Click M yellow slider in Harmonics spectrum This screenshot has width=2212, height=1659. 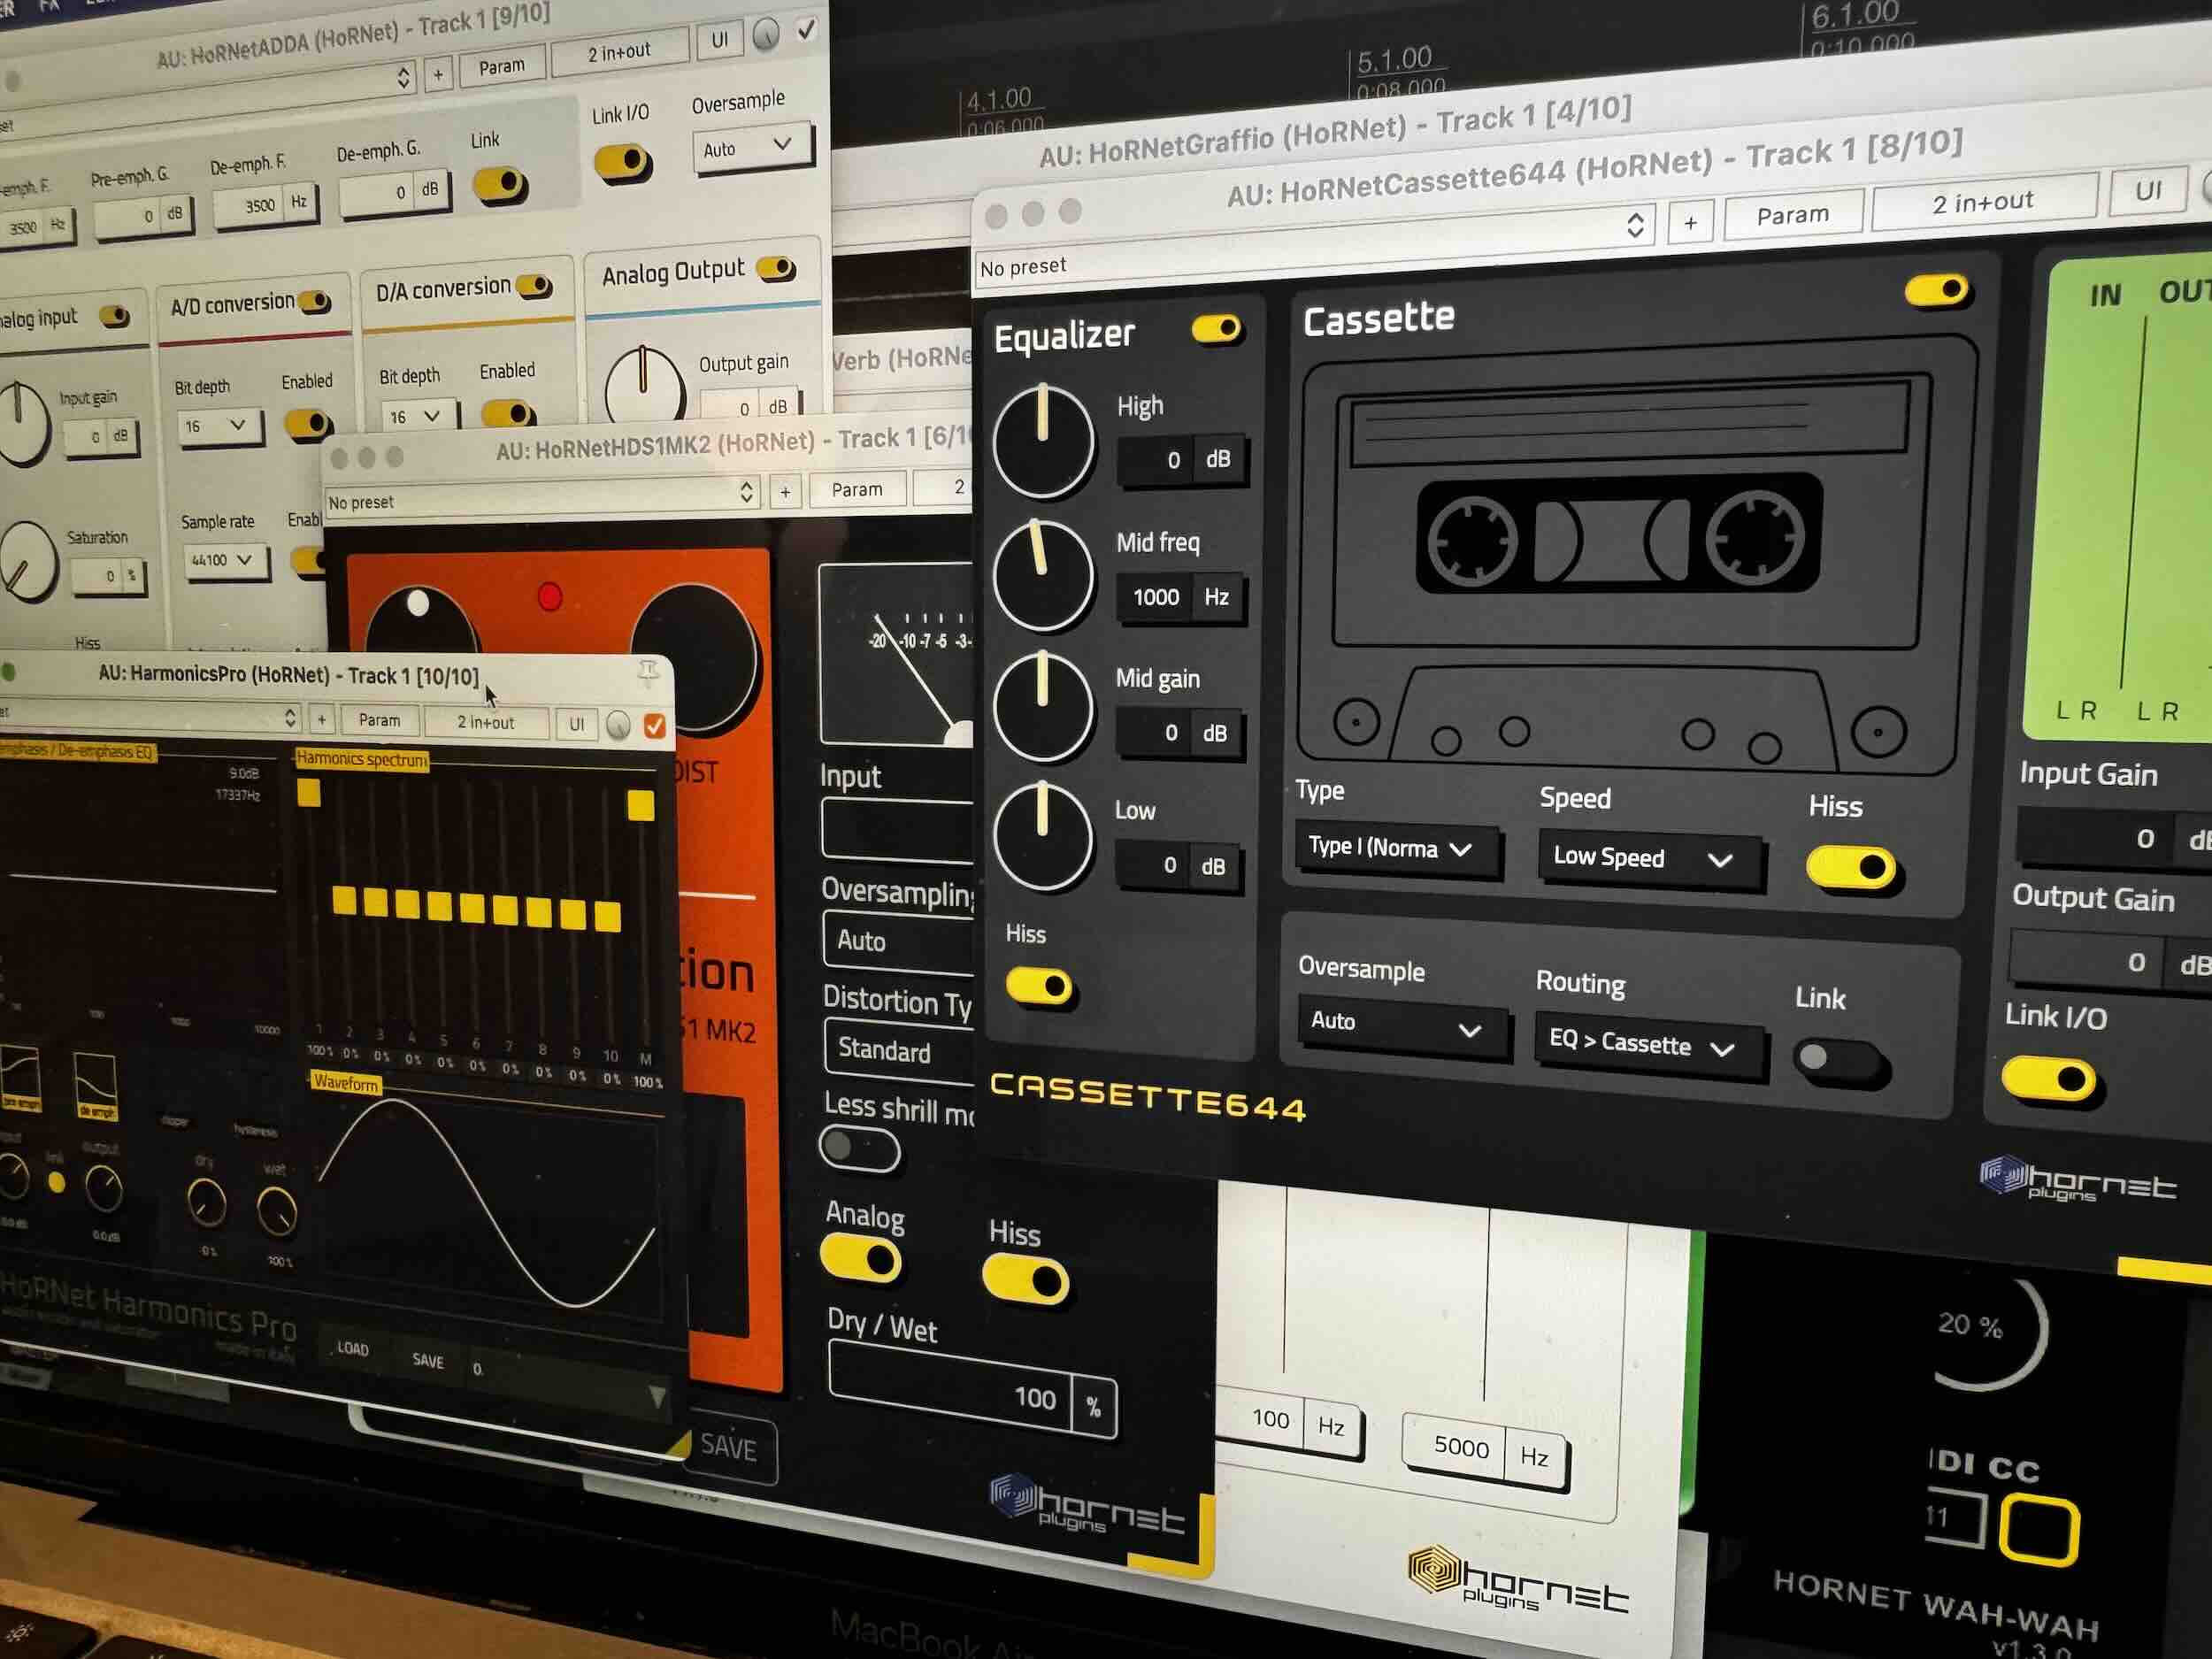click(641, 806)
